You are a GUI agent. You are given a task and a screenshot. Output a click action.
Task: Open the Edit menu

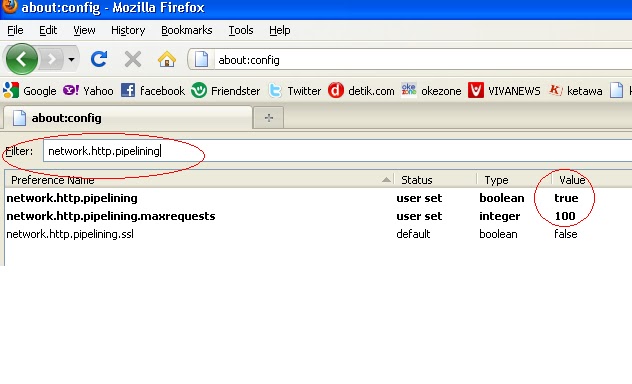[x=48, y=30]
